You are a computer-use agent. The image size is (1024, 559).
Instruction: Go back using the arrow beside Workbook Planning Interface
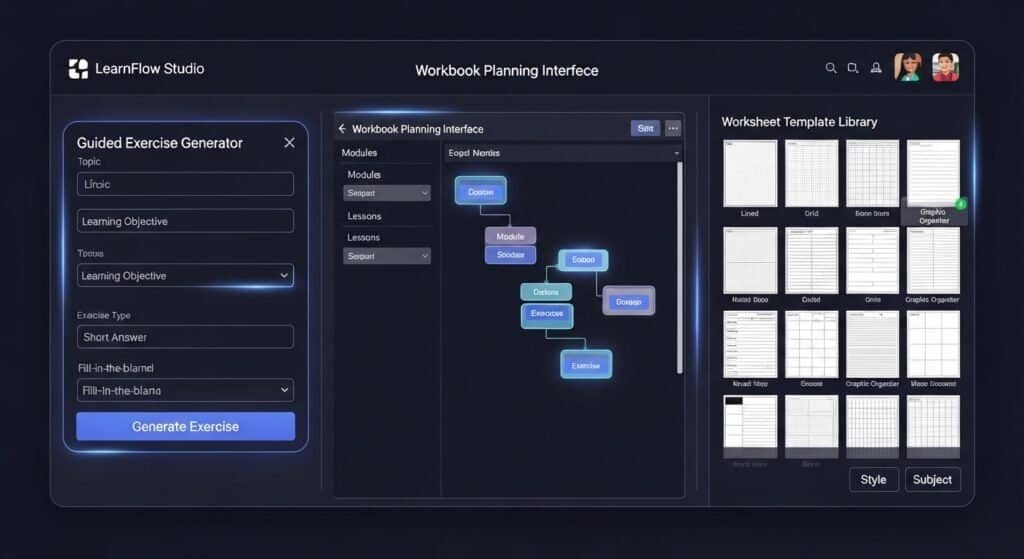342,129
